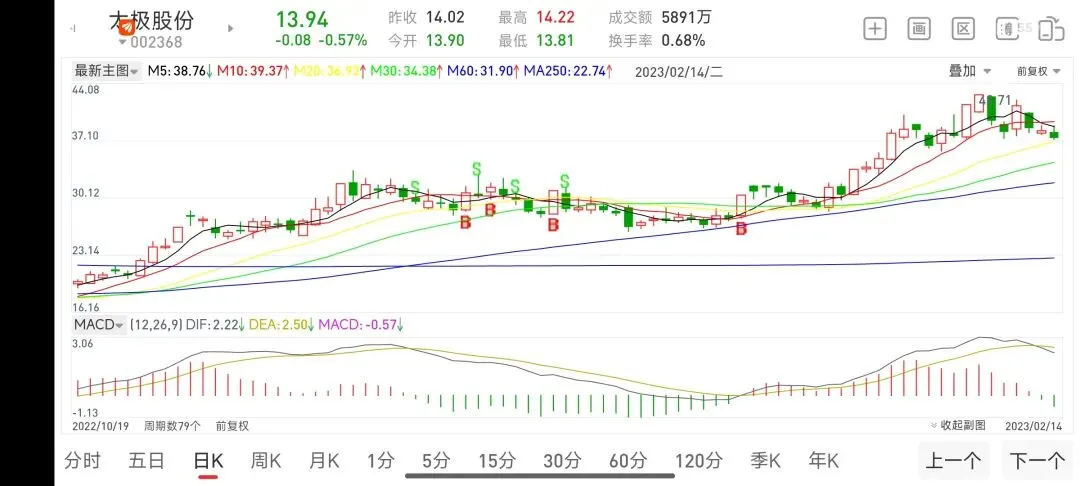1080x486 pixels.
Task: Tap the MACD parameters (12,26,9)
Action: (x=156, y=324)
